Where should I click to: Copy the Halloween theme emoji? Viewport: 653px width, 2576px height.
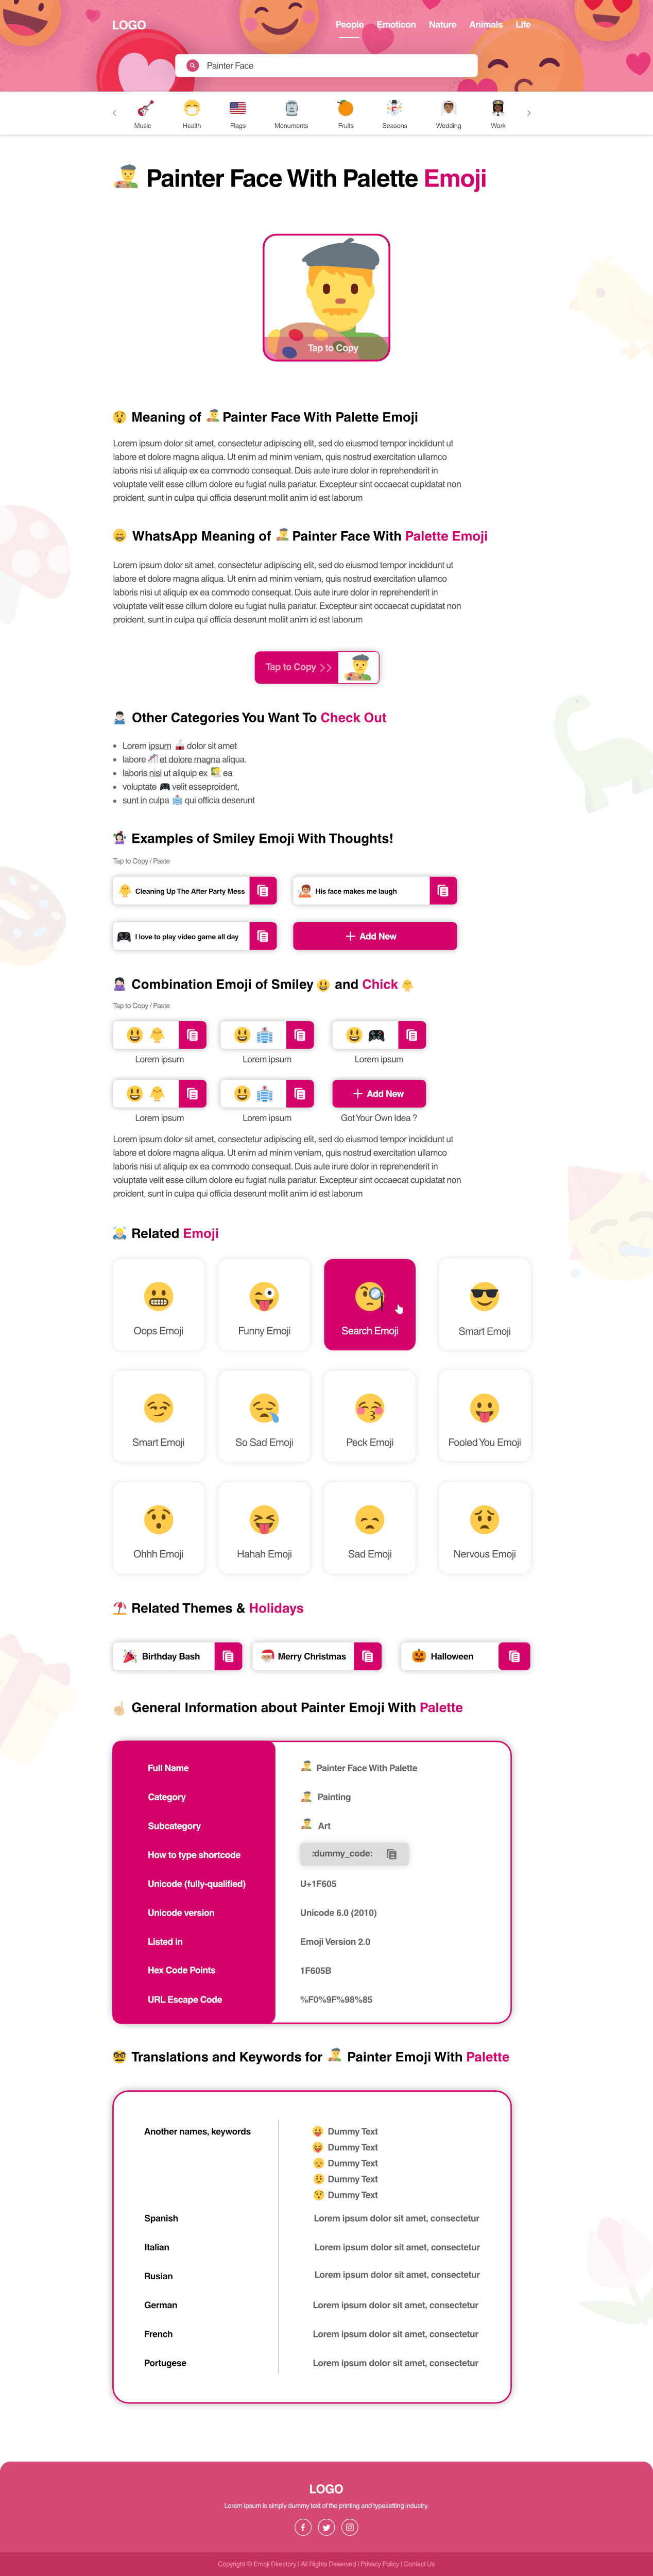click(x=514, y=1656)
